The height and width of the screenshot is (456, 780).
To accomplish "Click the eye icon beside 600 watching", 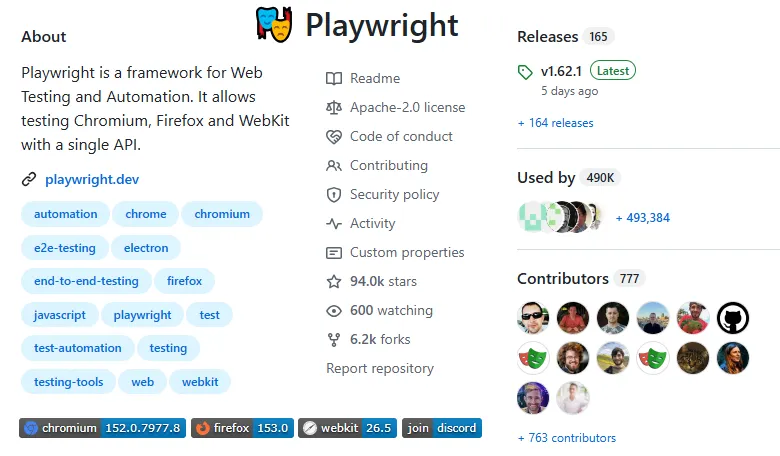I will pos(334,311).
